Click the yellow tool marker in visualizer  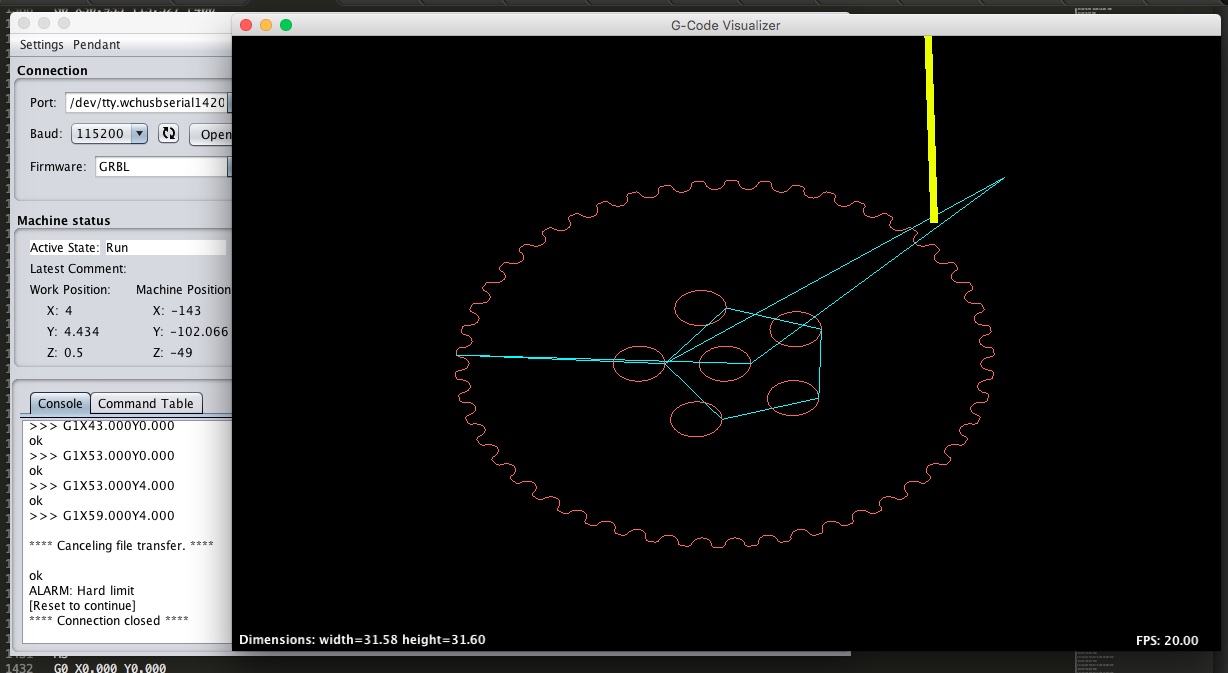pos(931,128)
